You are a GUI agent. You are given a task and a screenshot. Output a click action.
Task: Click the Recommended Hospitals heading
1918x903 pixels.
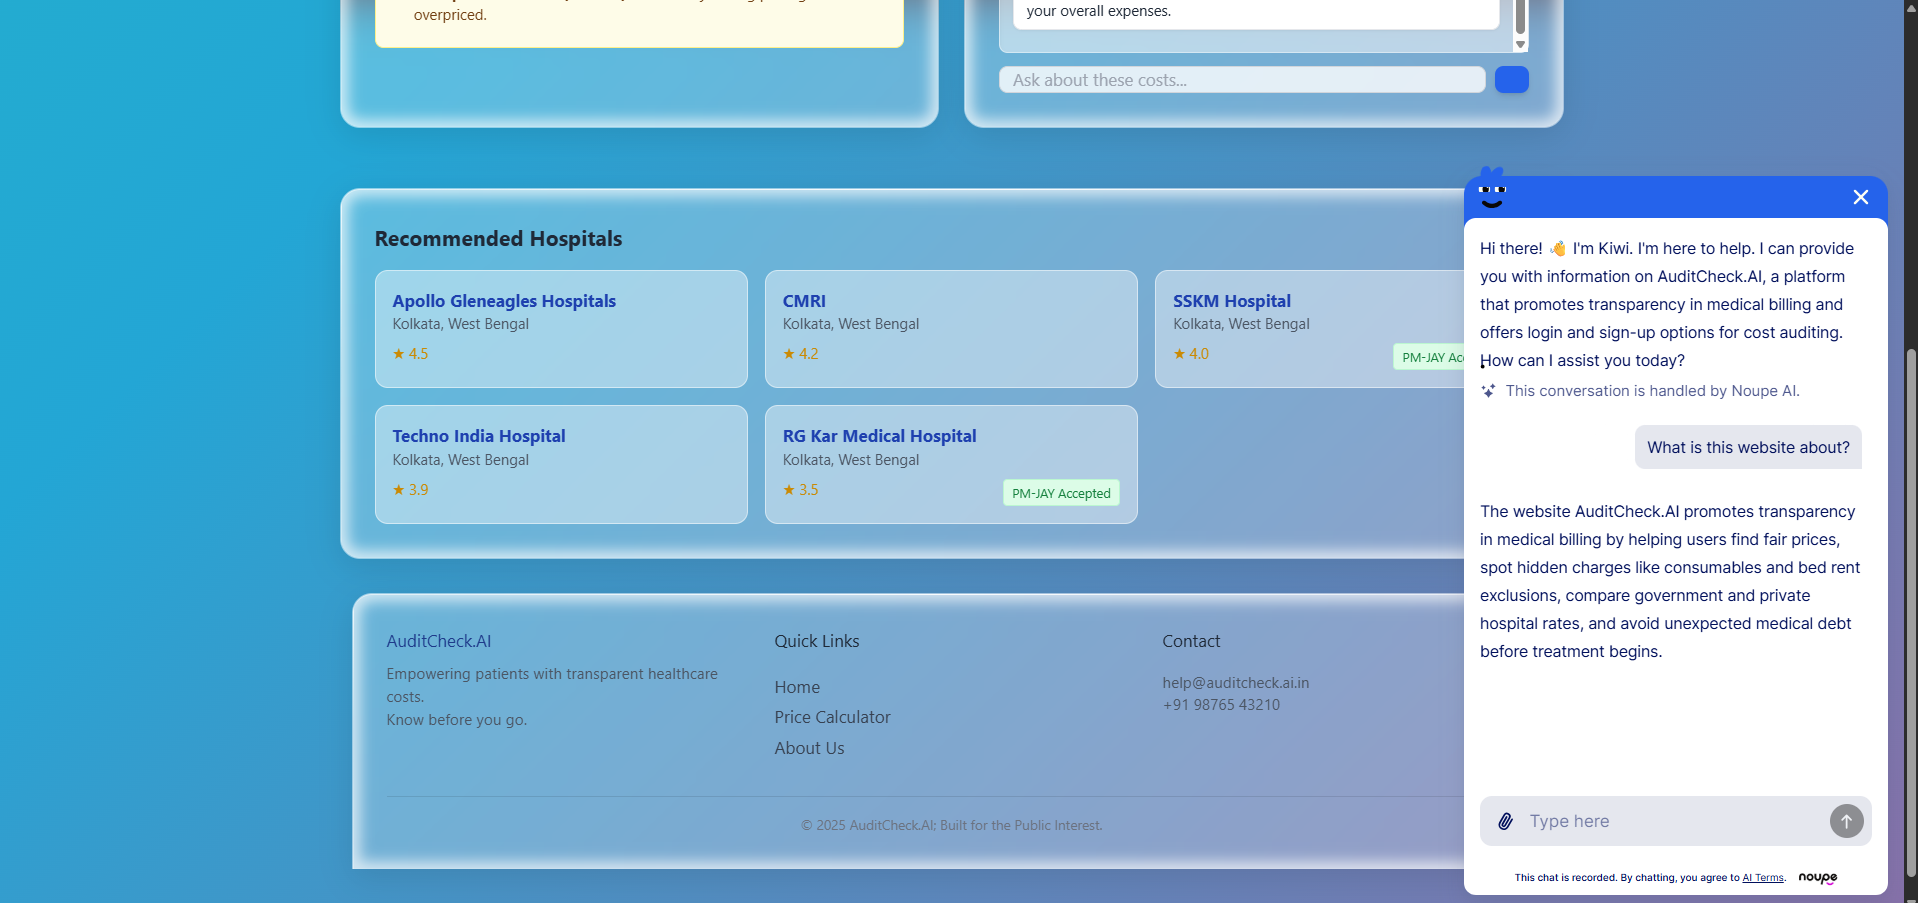pyautogui.click(x=498, y=238)
